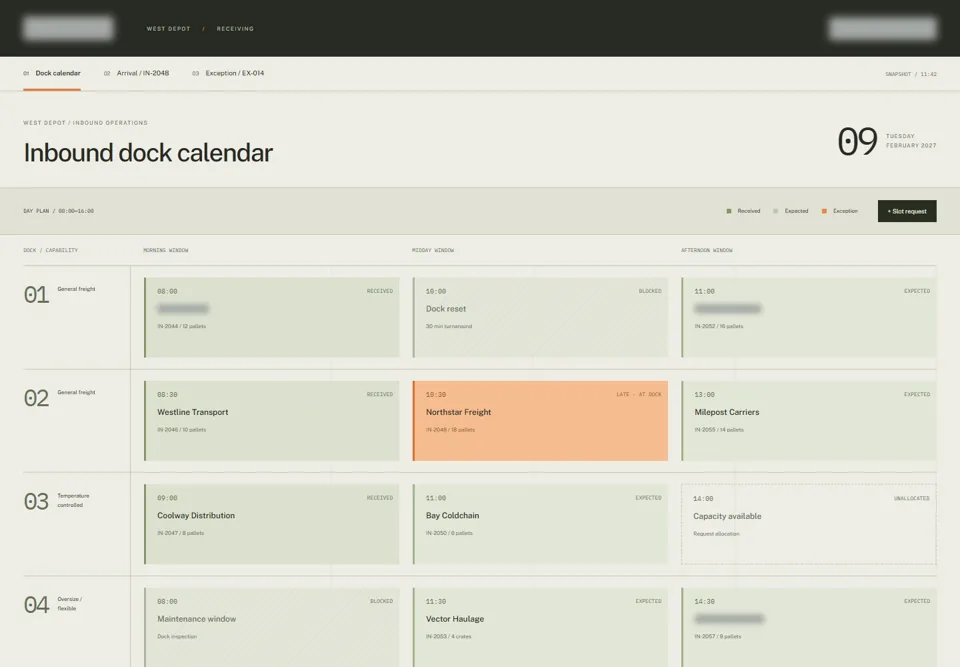Click dock number 02 row label
The width and height of the screenshot is (960, 667).
(36, 399)
